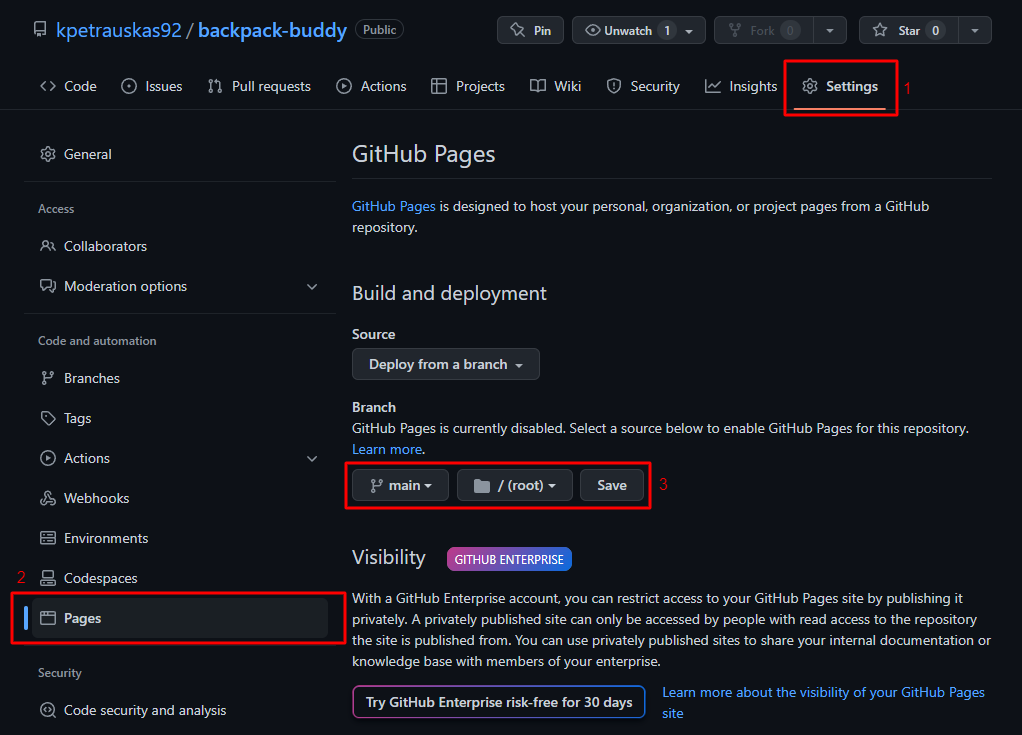The width and height of the screenshot is (1022, 735).
Task: Open the GitHub Pages documentation link
Action: click(x=394, y=207)
